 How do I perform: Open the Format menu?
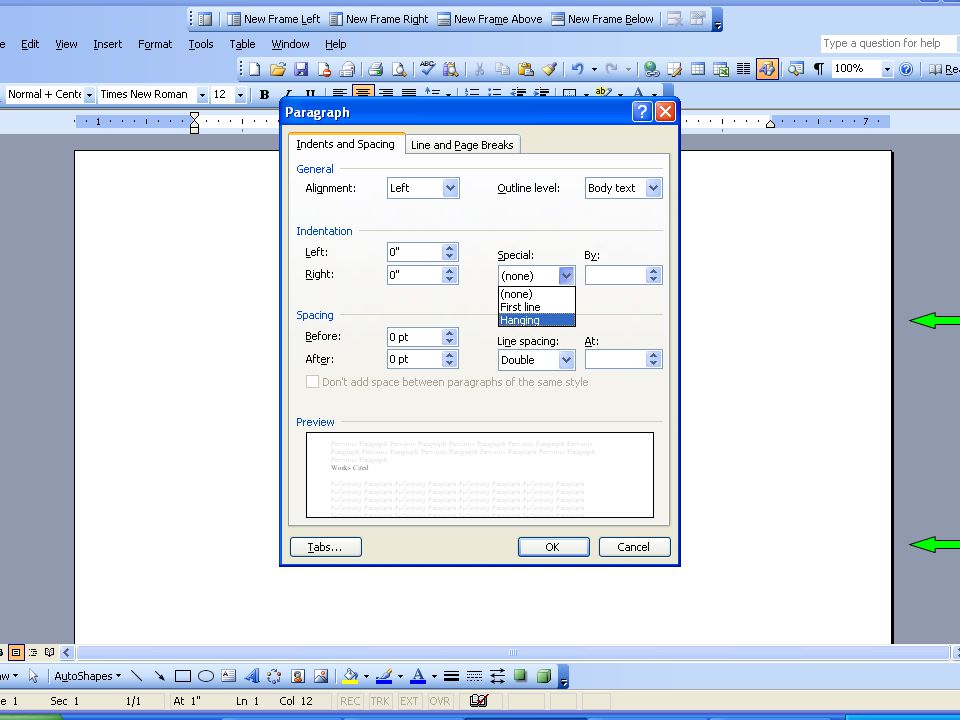(155, 44)
